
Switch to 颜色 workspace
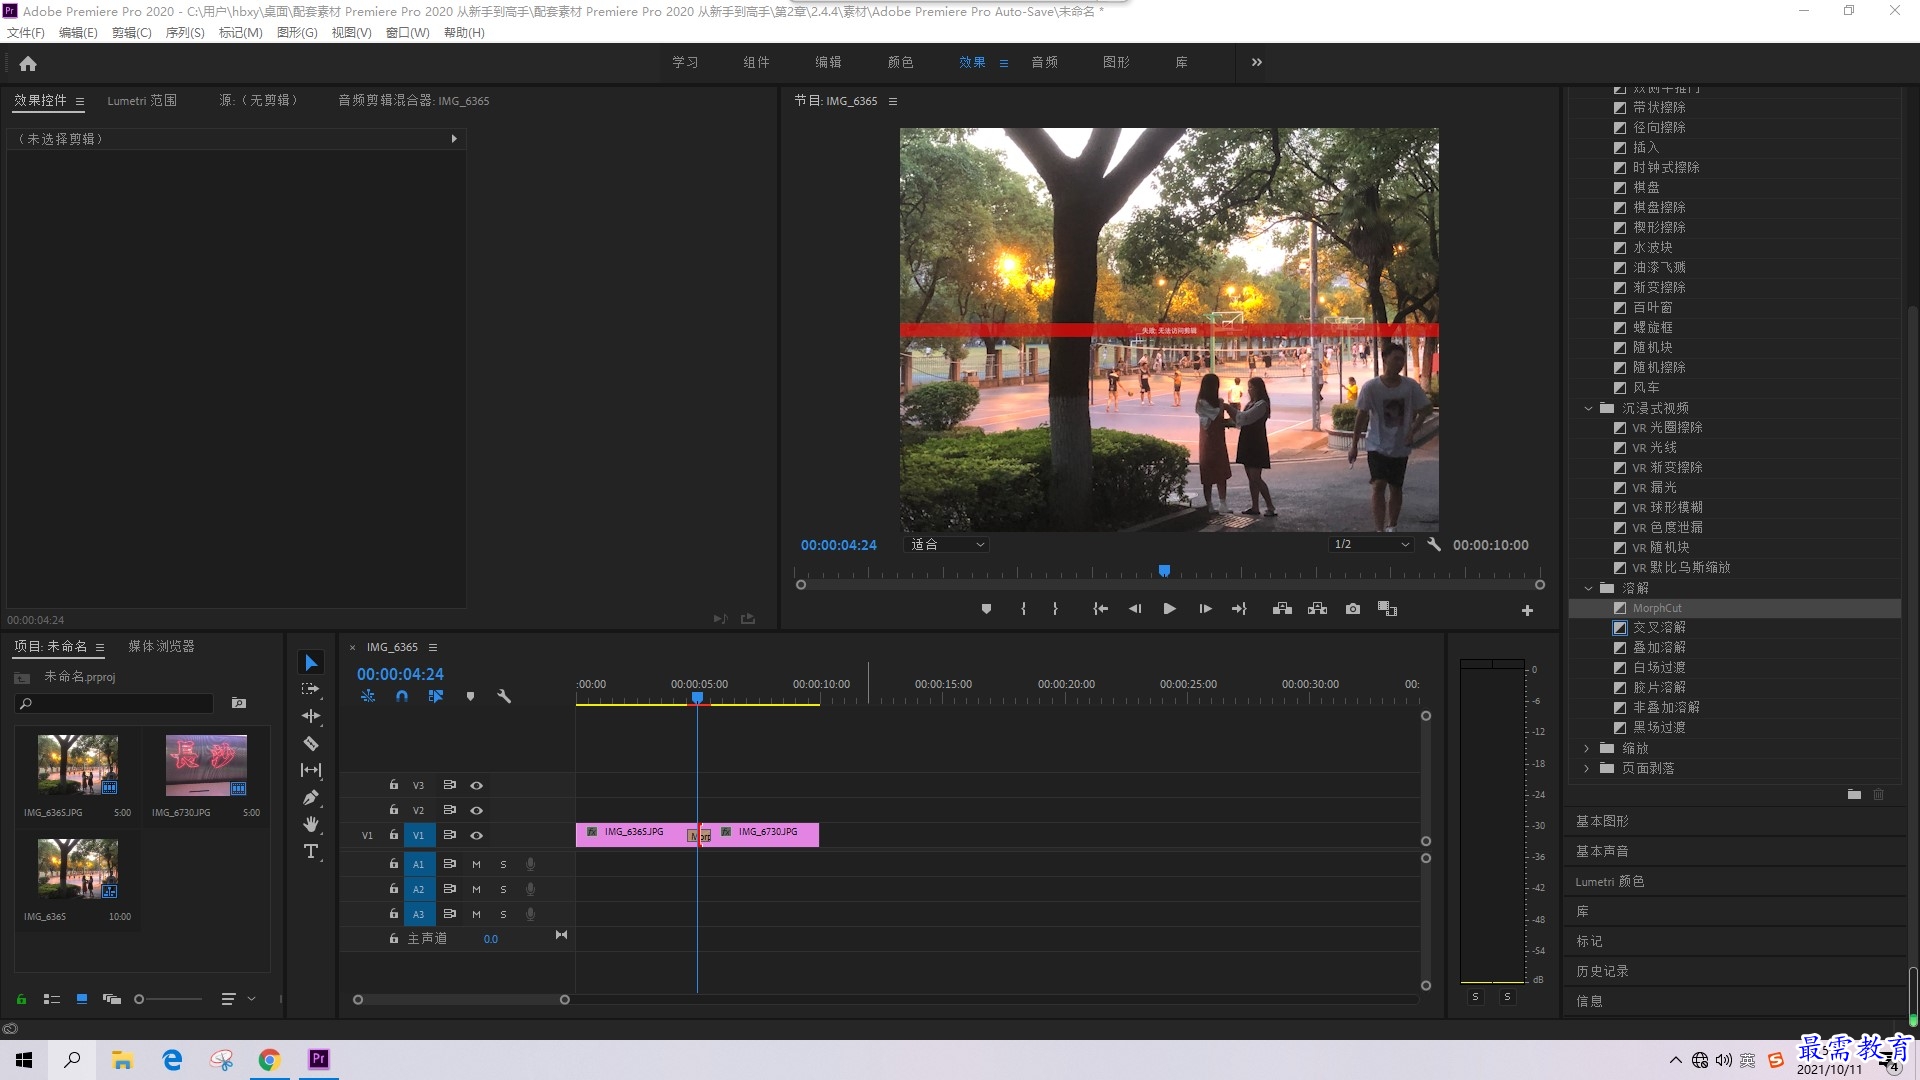tap(900, 62)
